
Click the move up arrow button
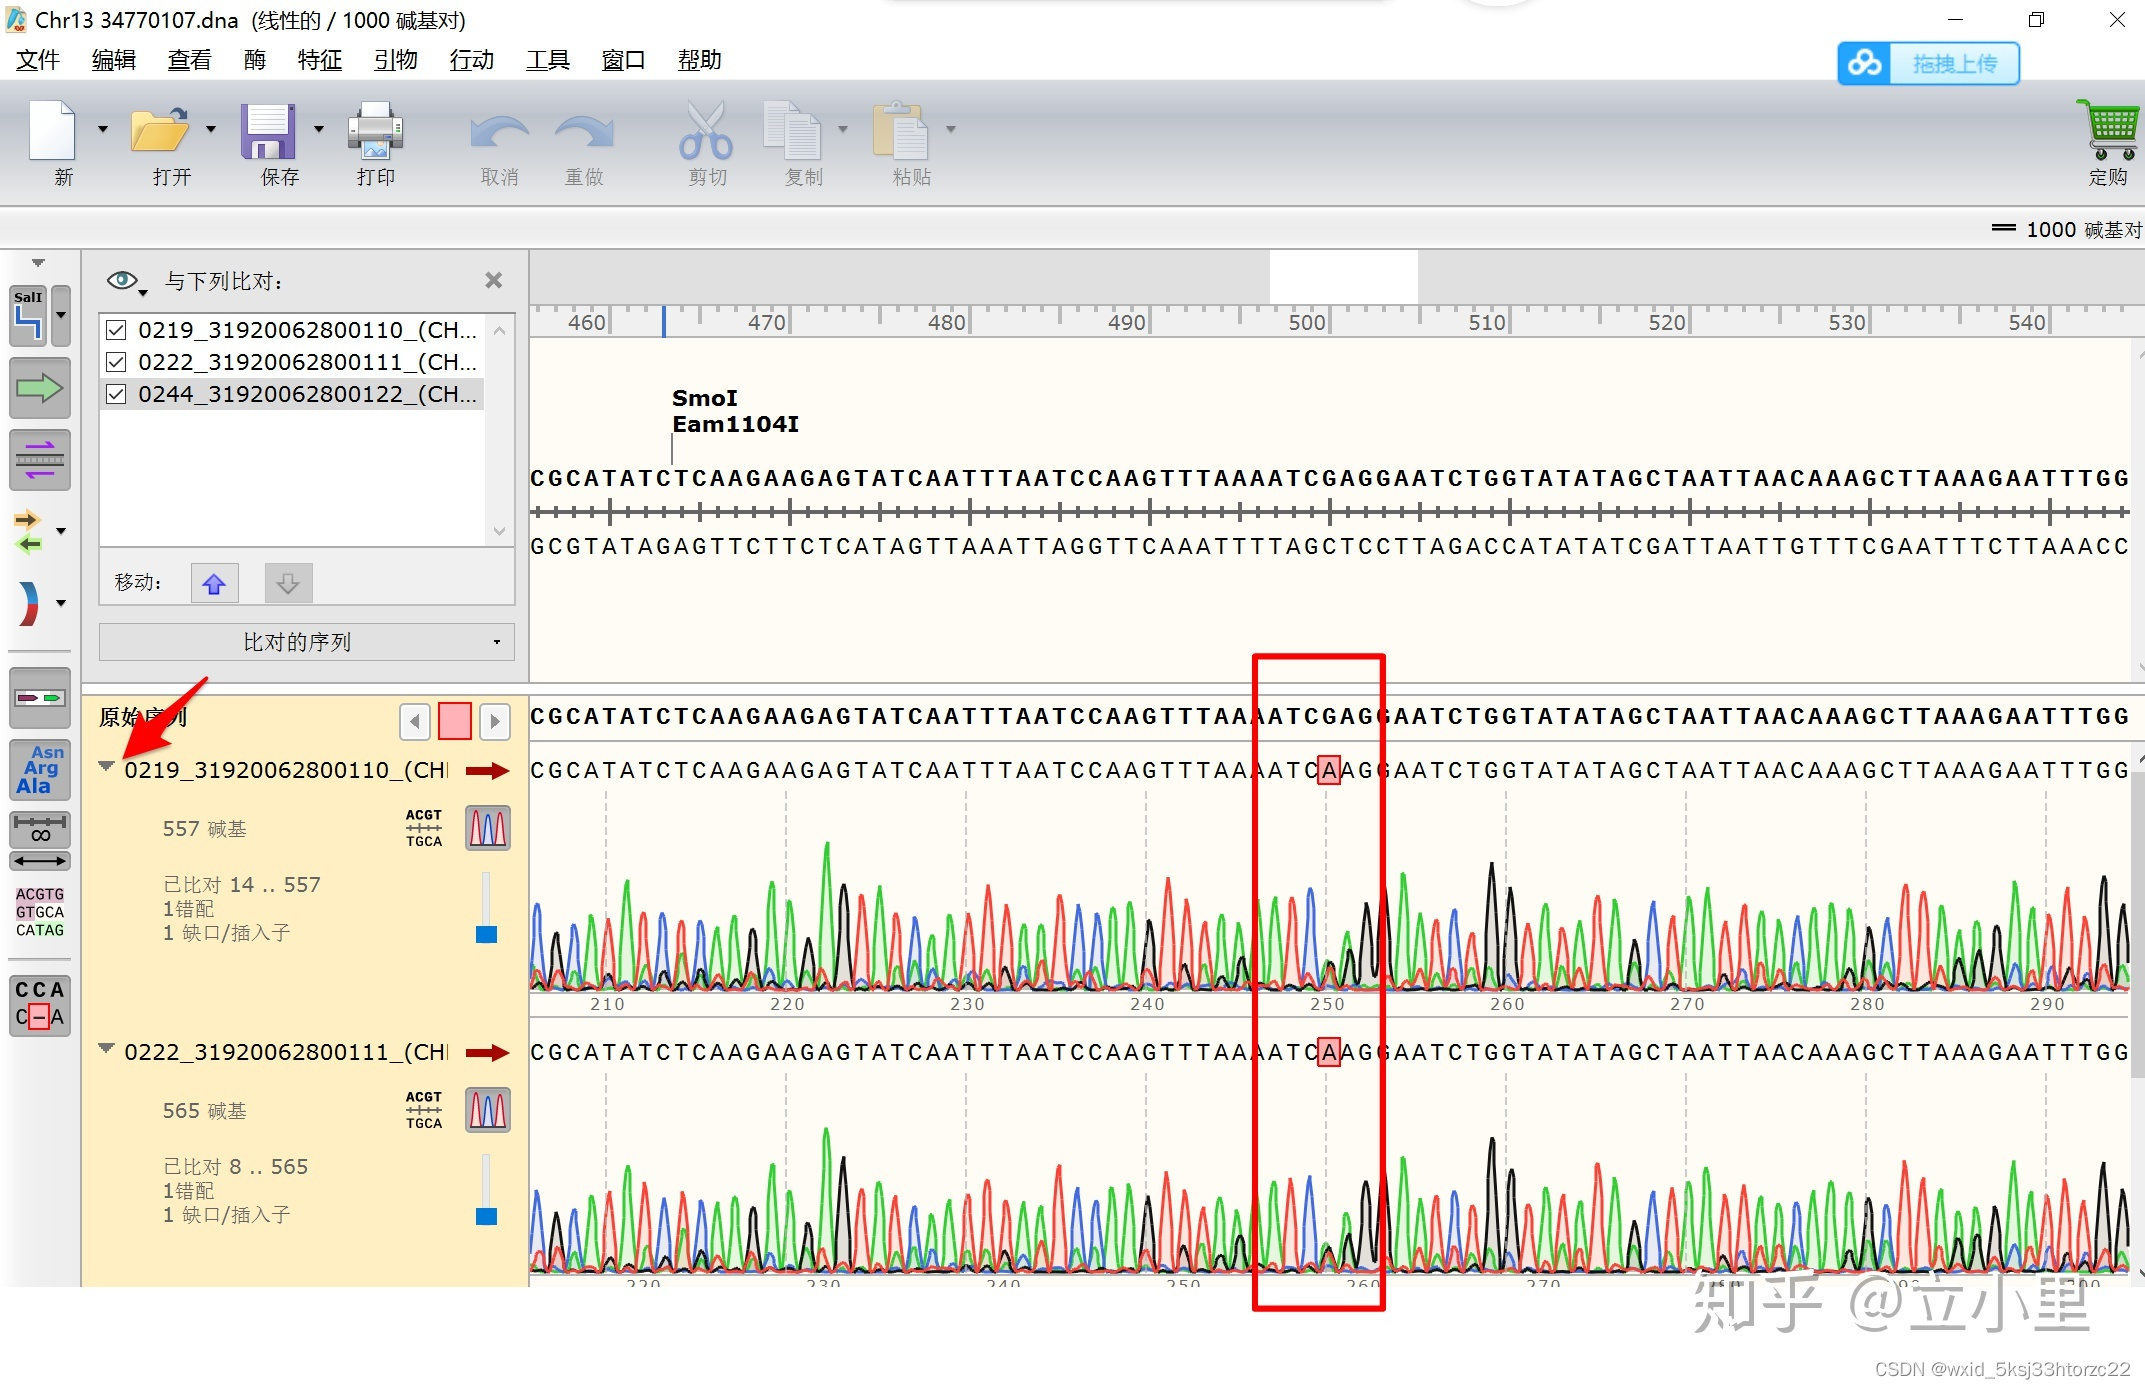coord(214,583)
